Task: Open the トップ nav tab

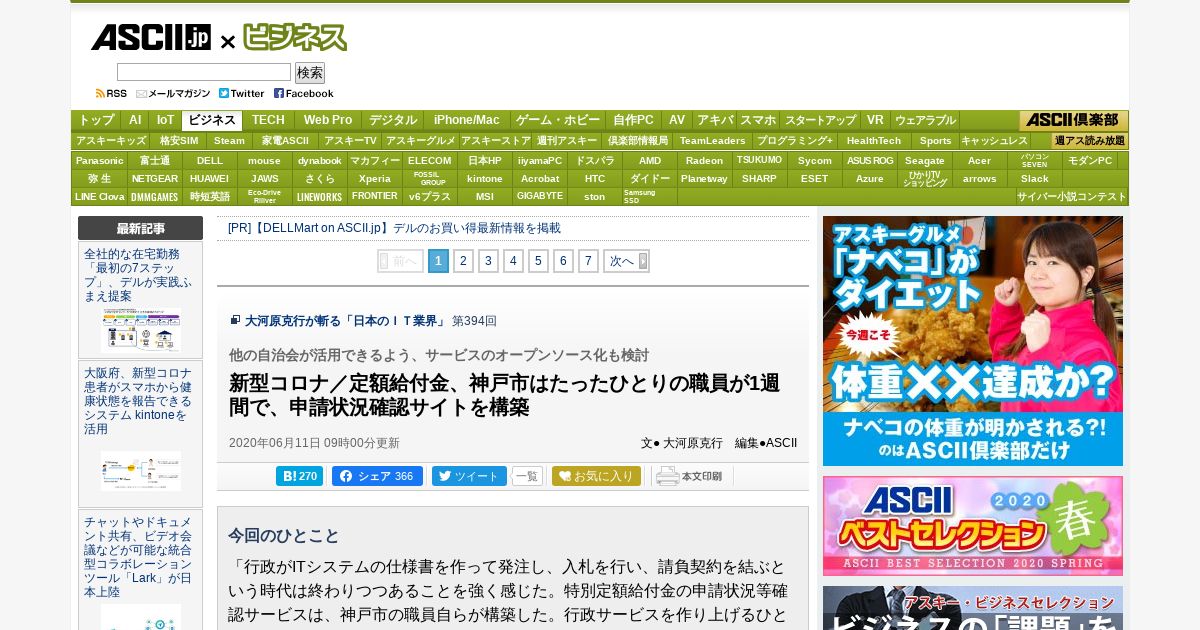Action: pyautogui.click(x=96, y=120)
